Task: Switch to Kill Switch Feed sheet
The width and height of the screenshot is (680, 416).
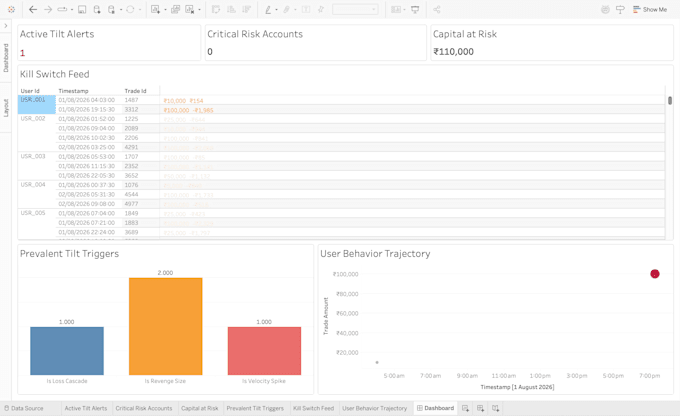Action: click(314, 408)
